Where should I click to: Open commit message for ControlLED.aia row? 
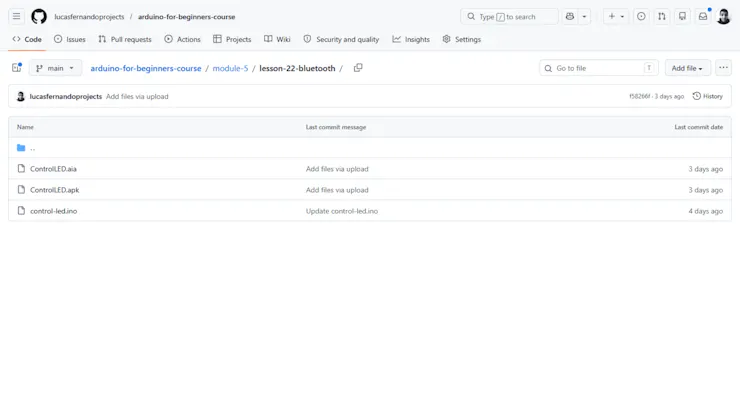point(337,169)
